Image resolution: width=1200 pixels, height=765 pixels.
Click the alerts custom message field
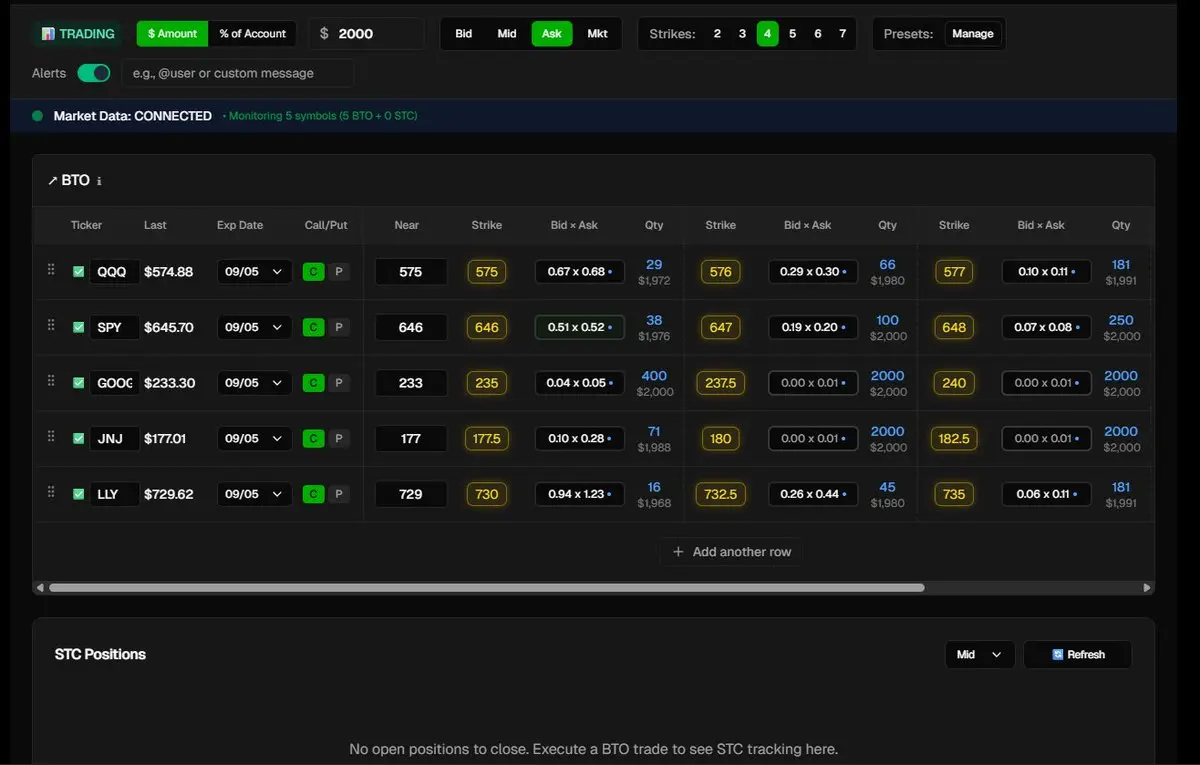[238, 73]
